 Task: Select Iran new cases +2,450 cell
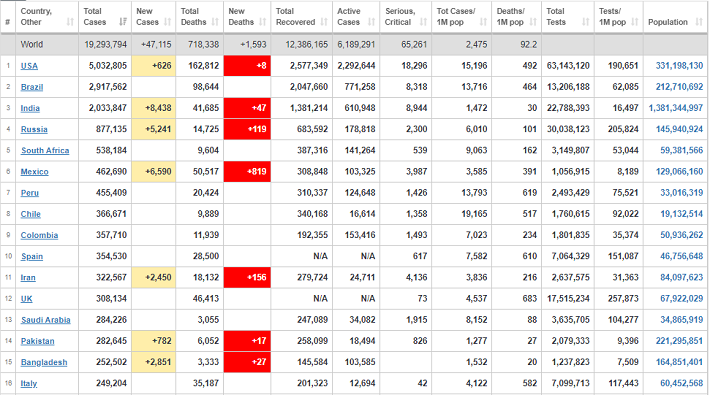(154, 278)
